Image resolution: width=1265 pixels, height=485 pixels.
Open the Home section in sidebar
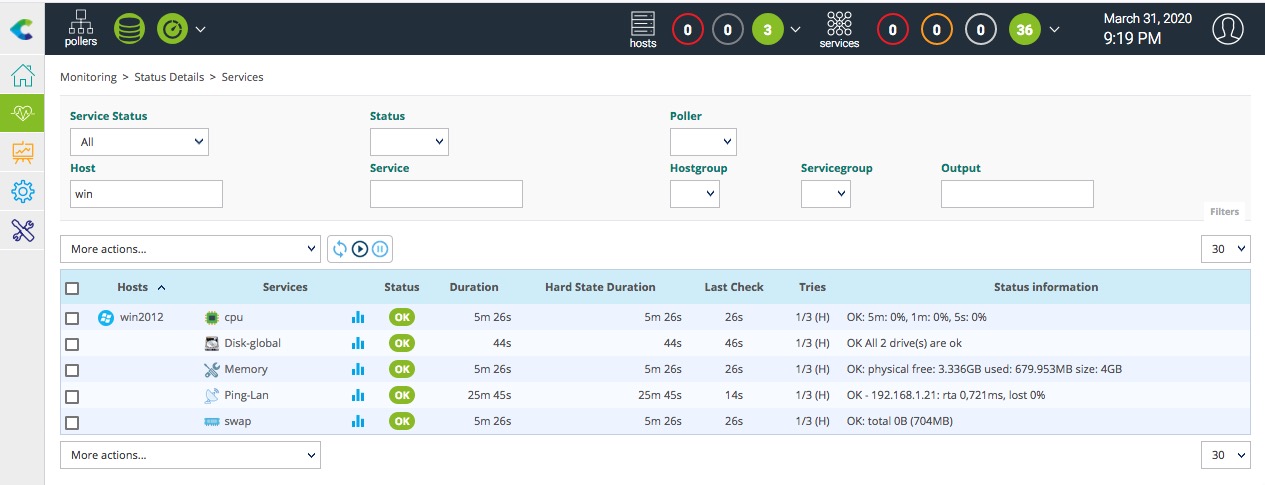22,76
